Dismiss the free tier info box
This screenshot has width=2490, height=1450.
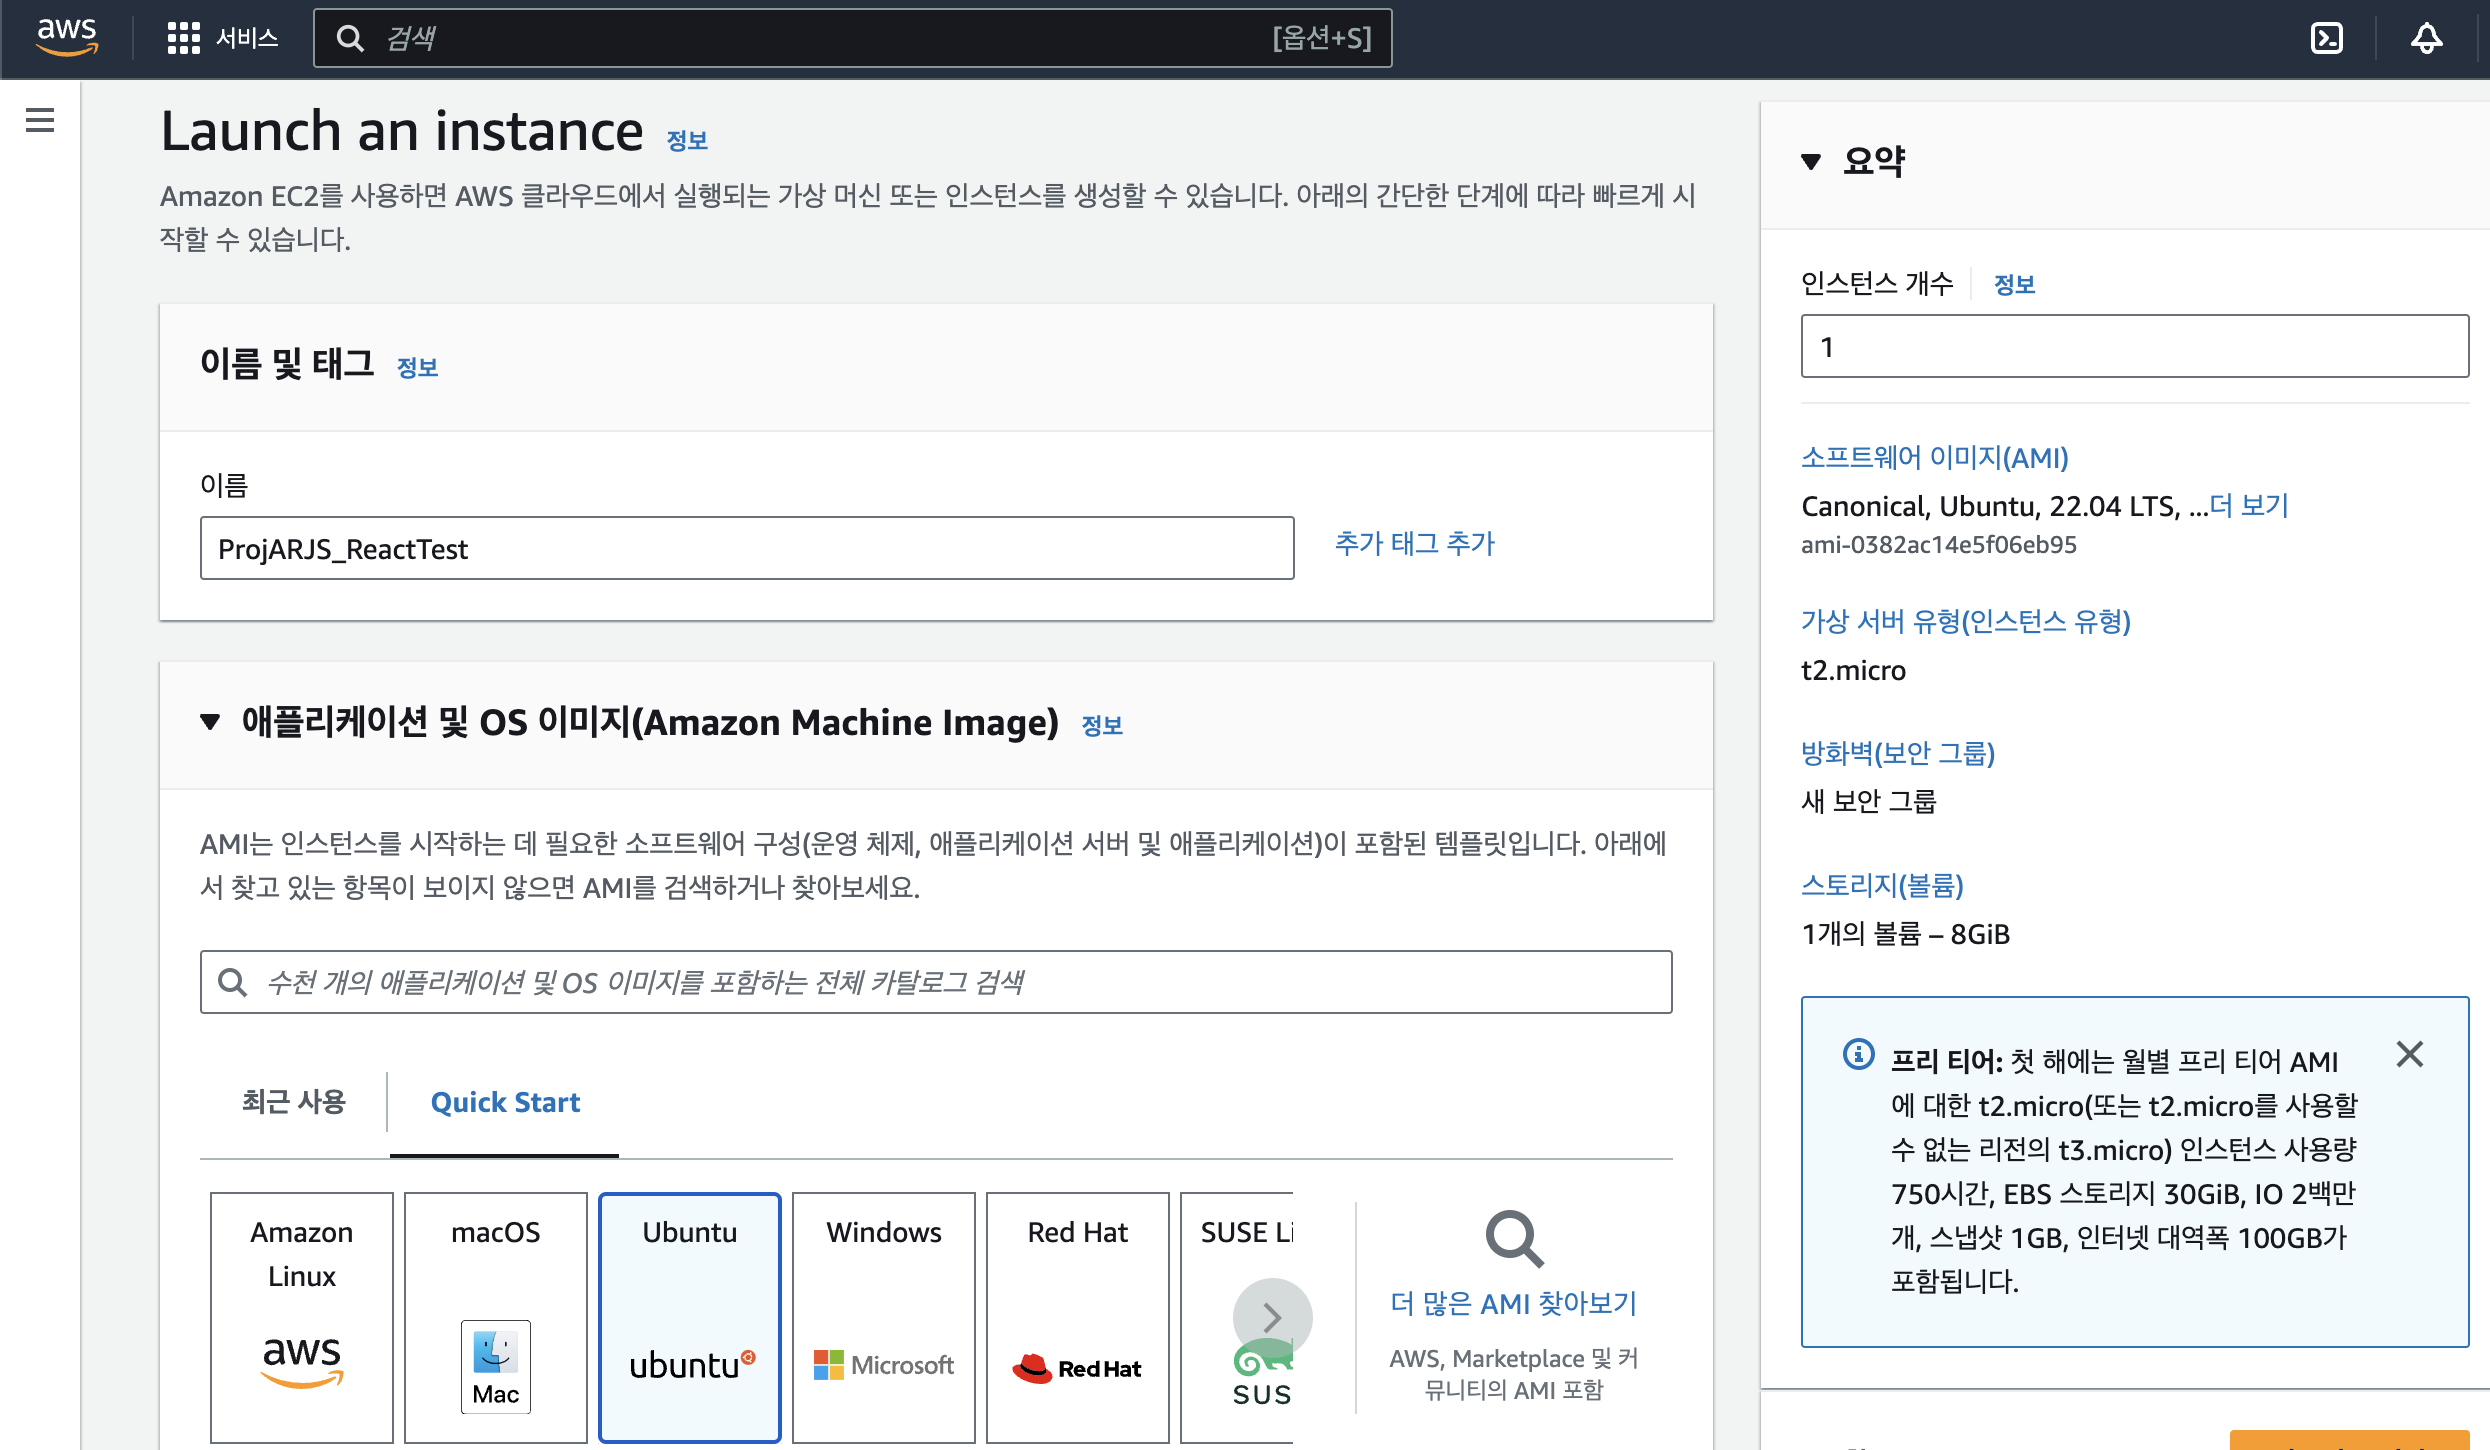click(x=2409, y=1054)
